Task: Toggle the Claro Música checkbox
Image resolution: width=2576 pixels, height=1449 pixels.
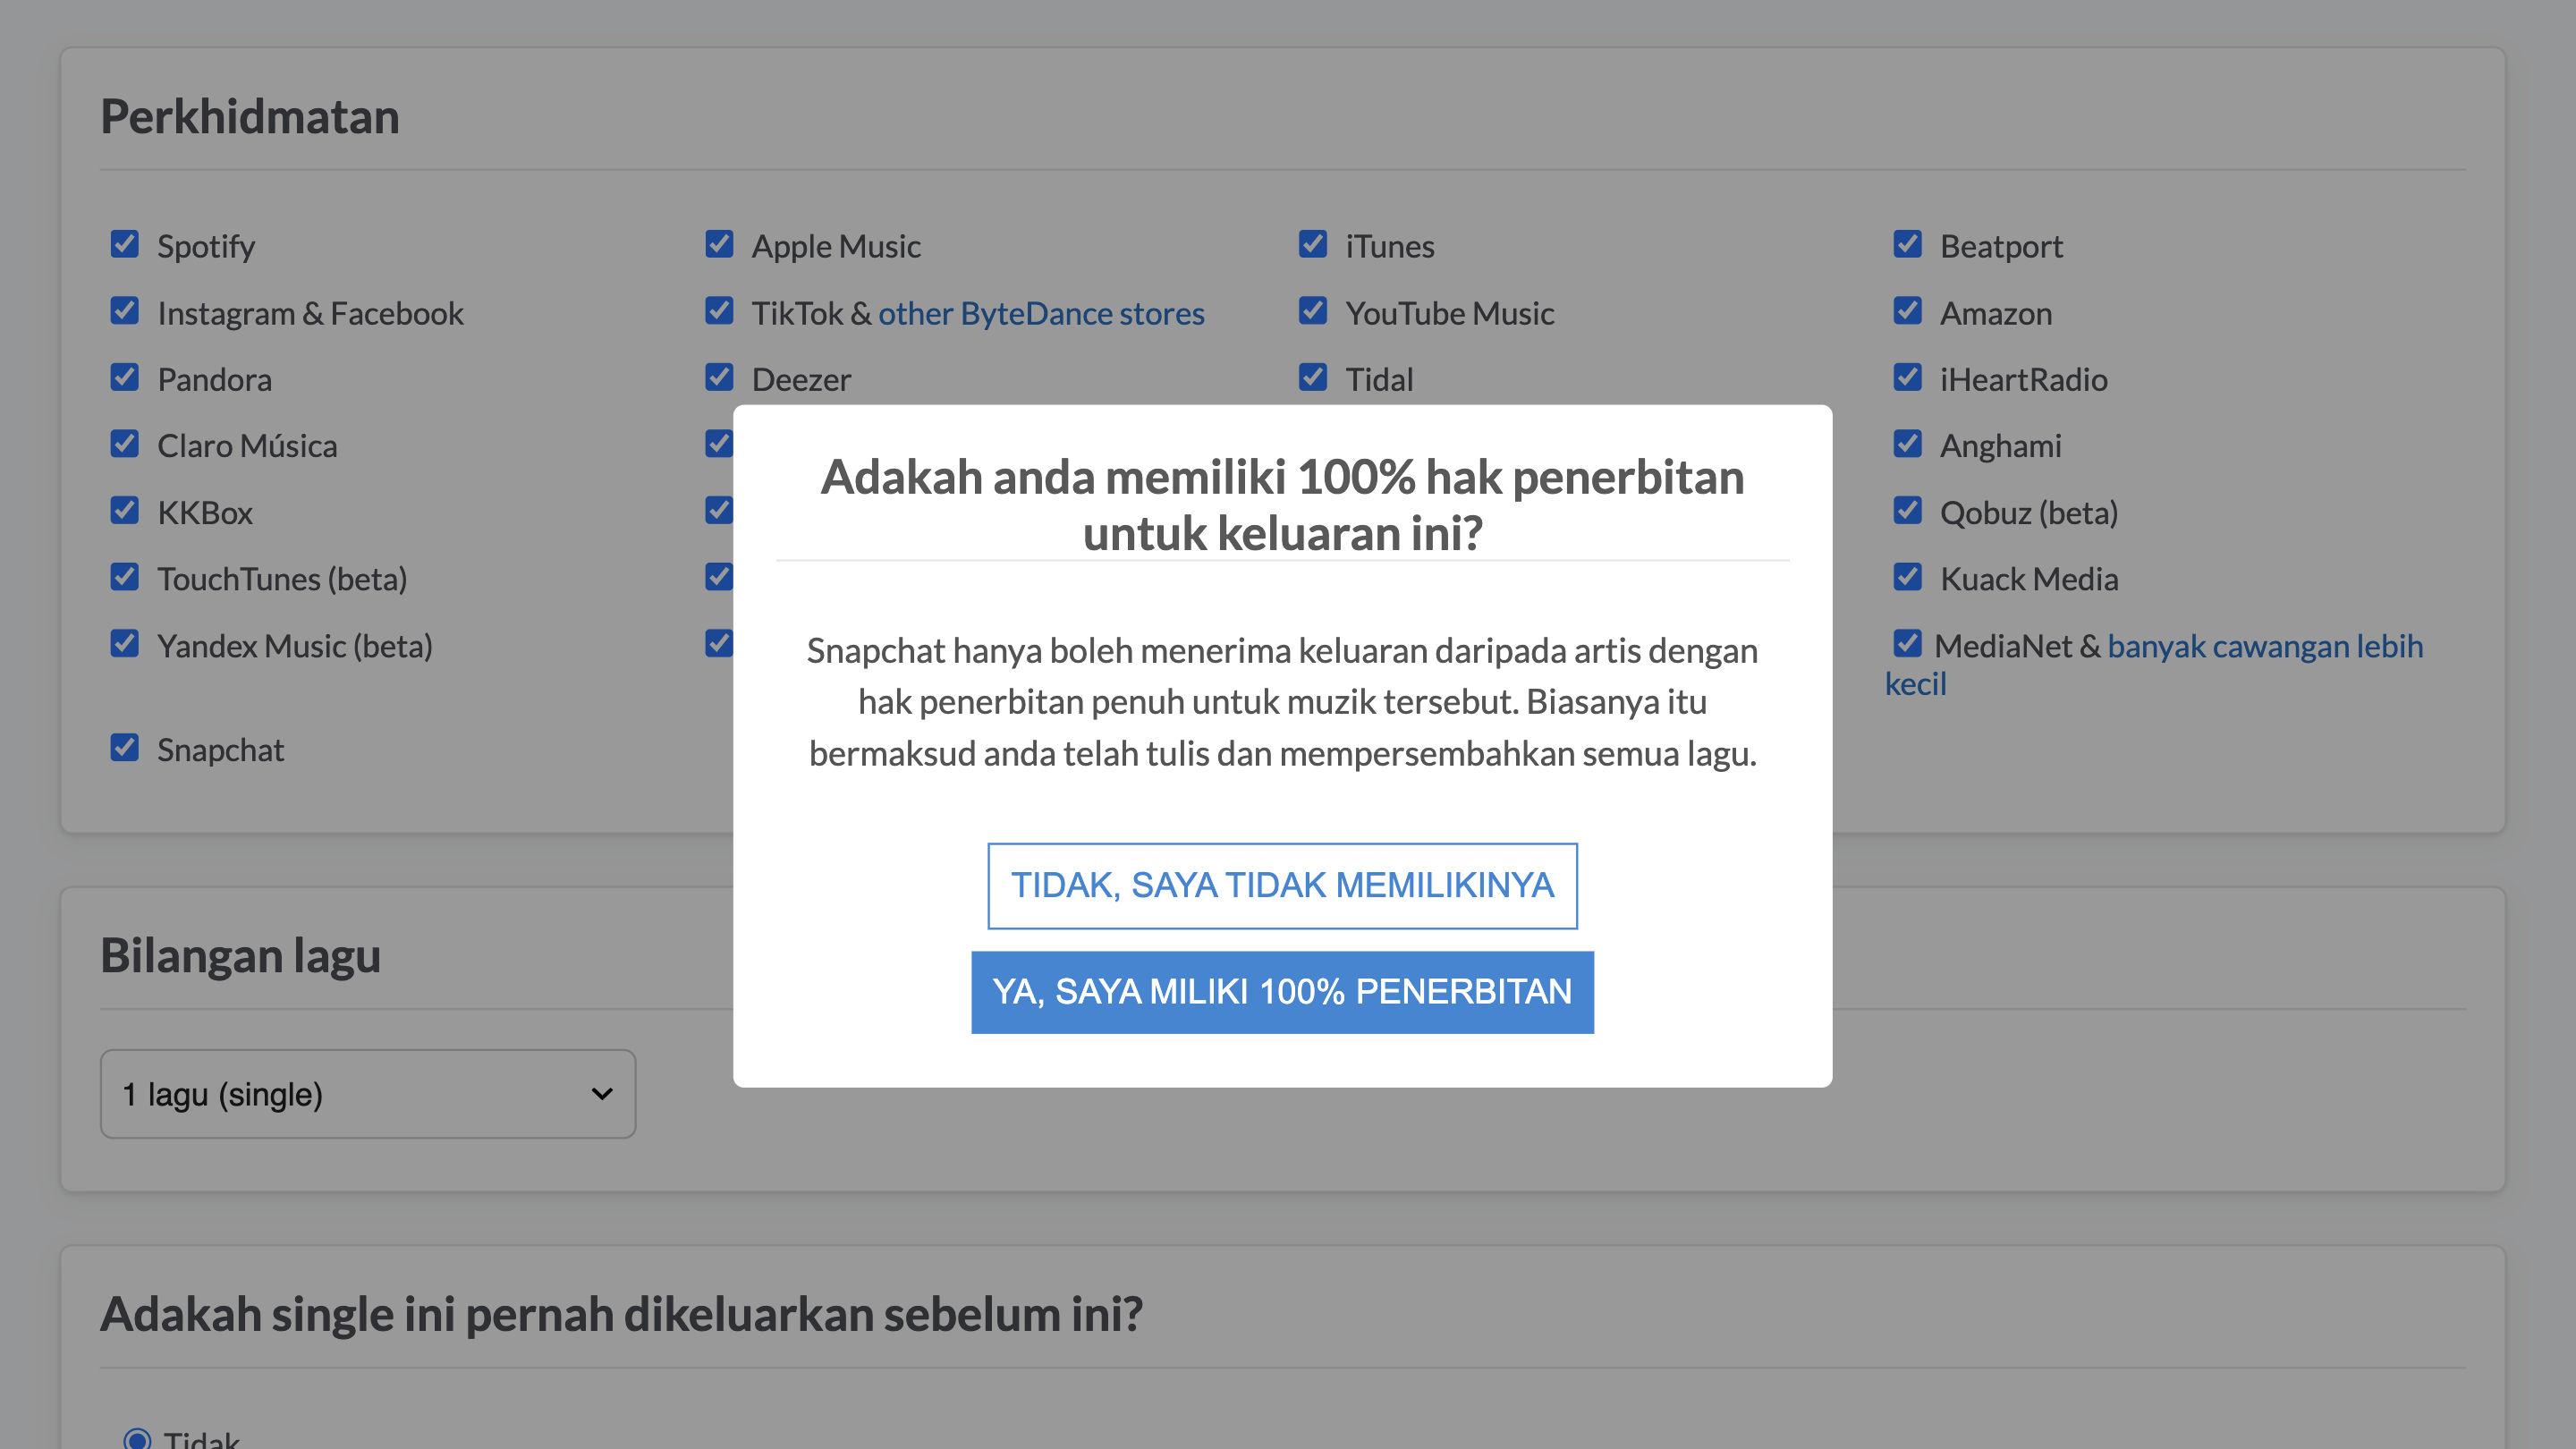Action: tap(124, 444)
